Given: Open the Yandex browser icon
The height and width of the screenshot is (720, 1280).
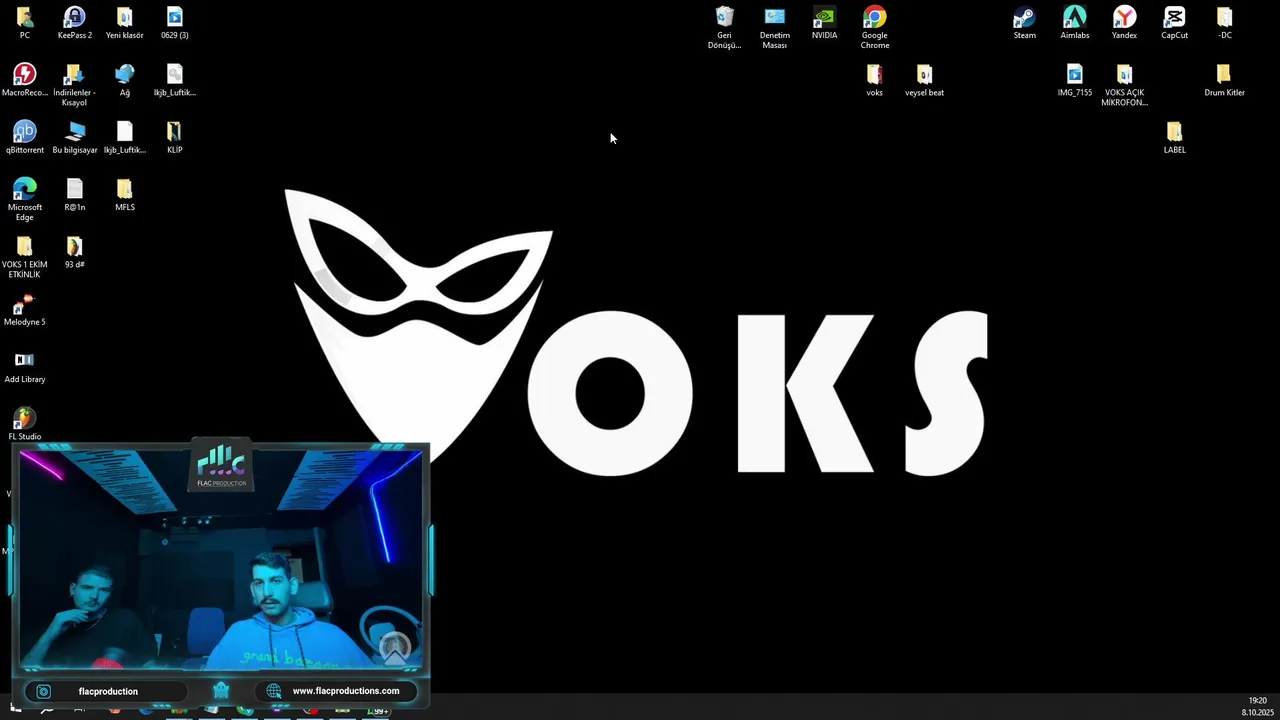Looking at the screenshot, I should pos(1125,23).
